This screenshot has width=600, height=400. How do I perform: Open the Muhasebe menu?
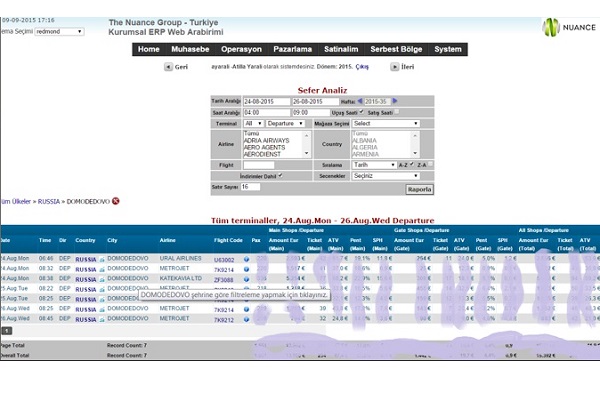point(190,49)
